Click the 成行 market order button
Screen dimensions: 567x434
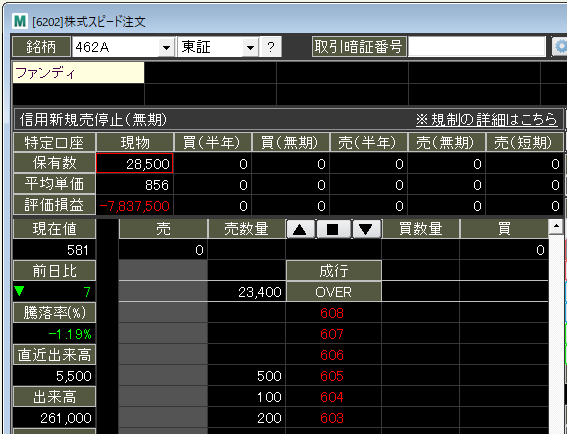click(334, 271)
